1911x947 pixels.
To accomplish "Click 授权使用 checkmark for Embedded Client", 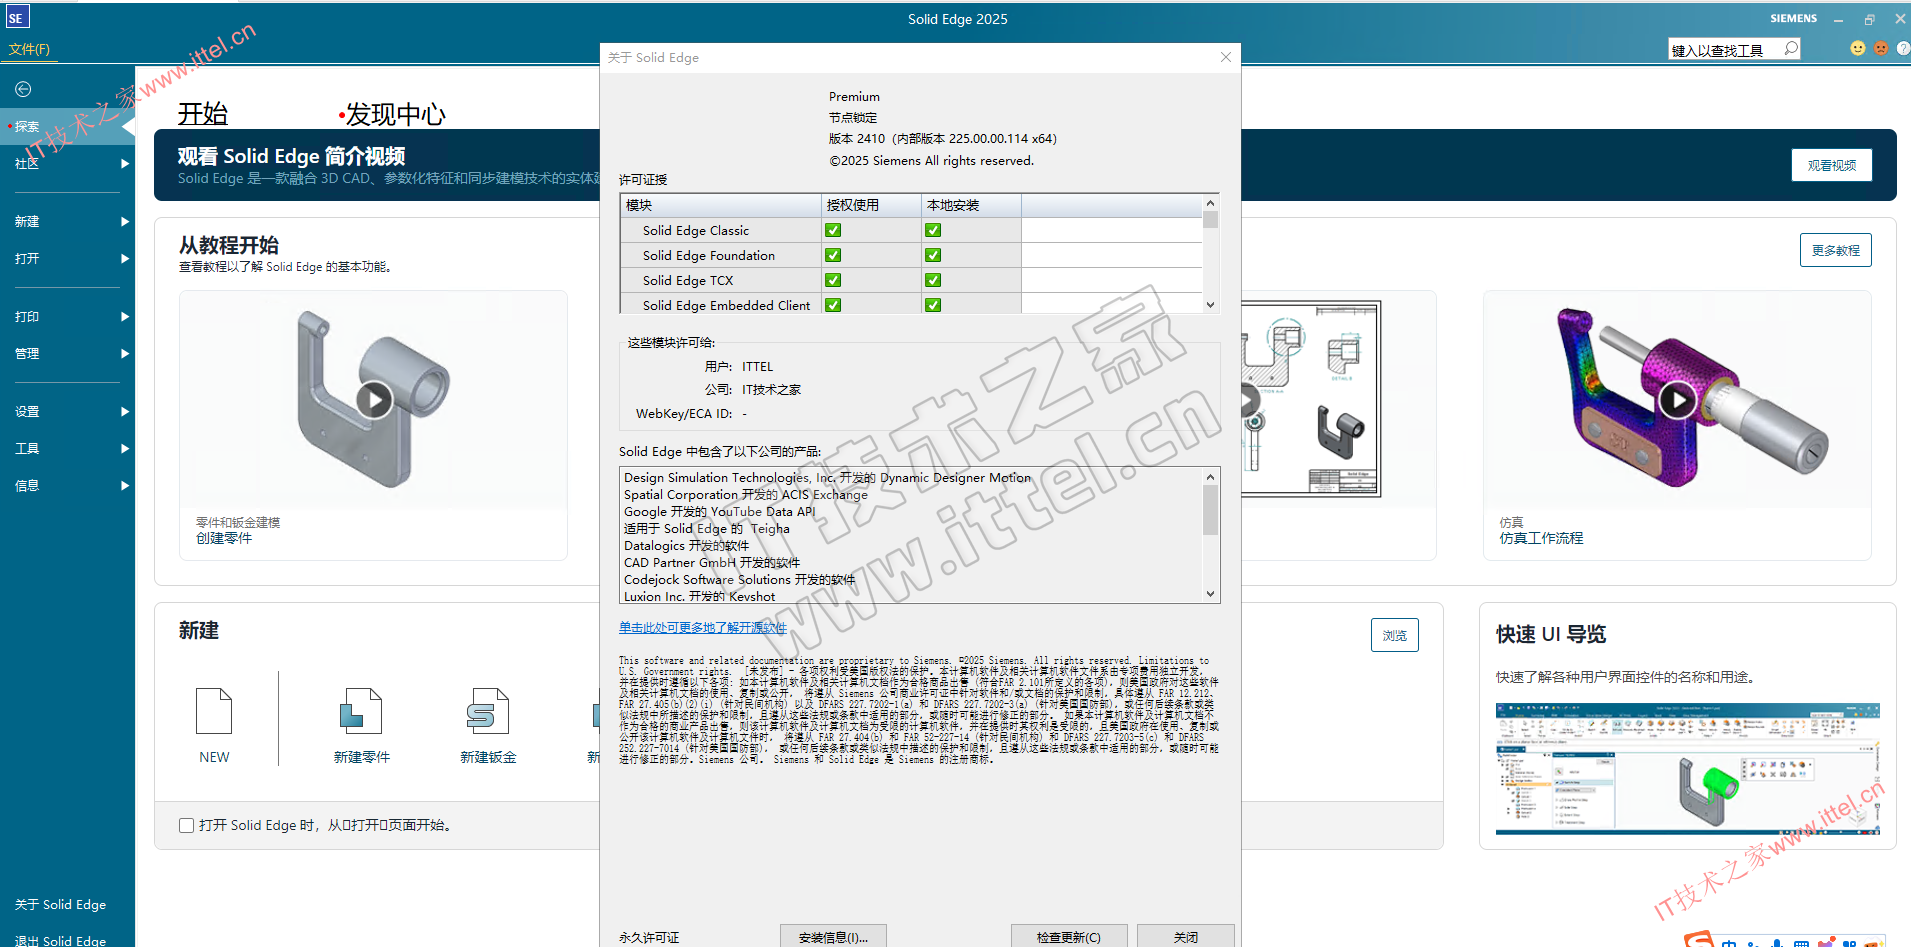I will (833, 305).
